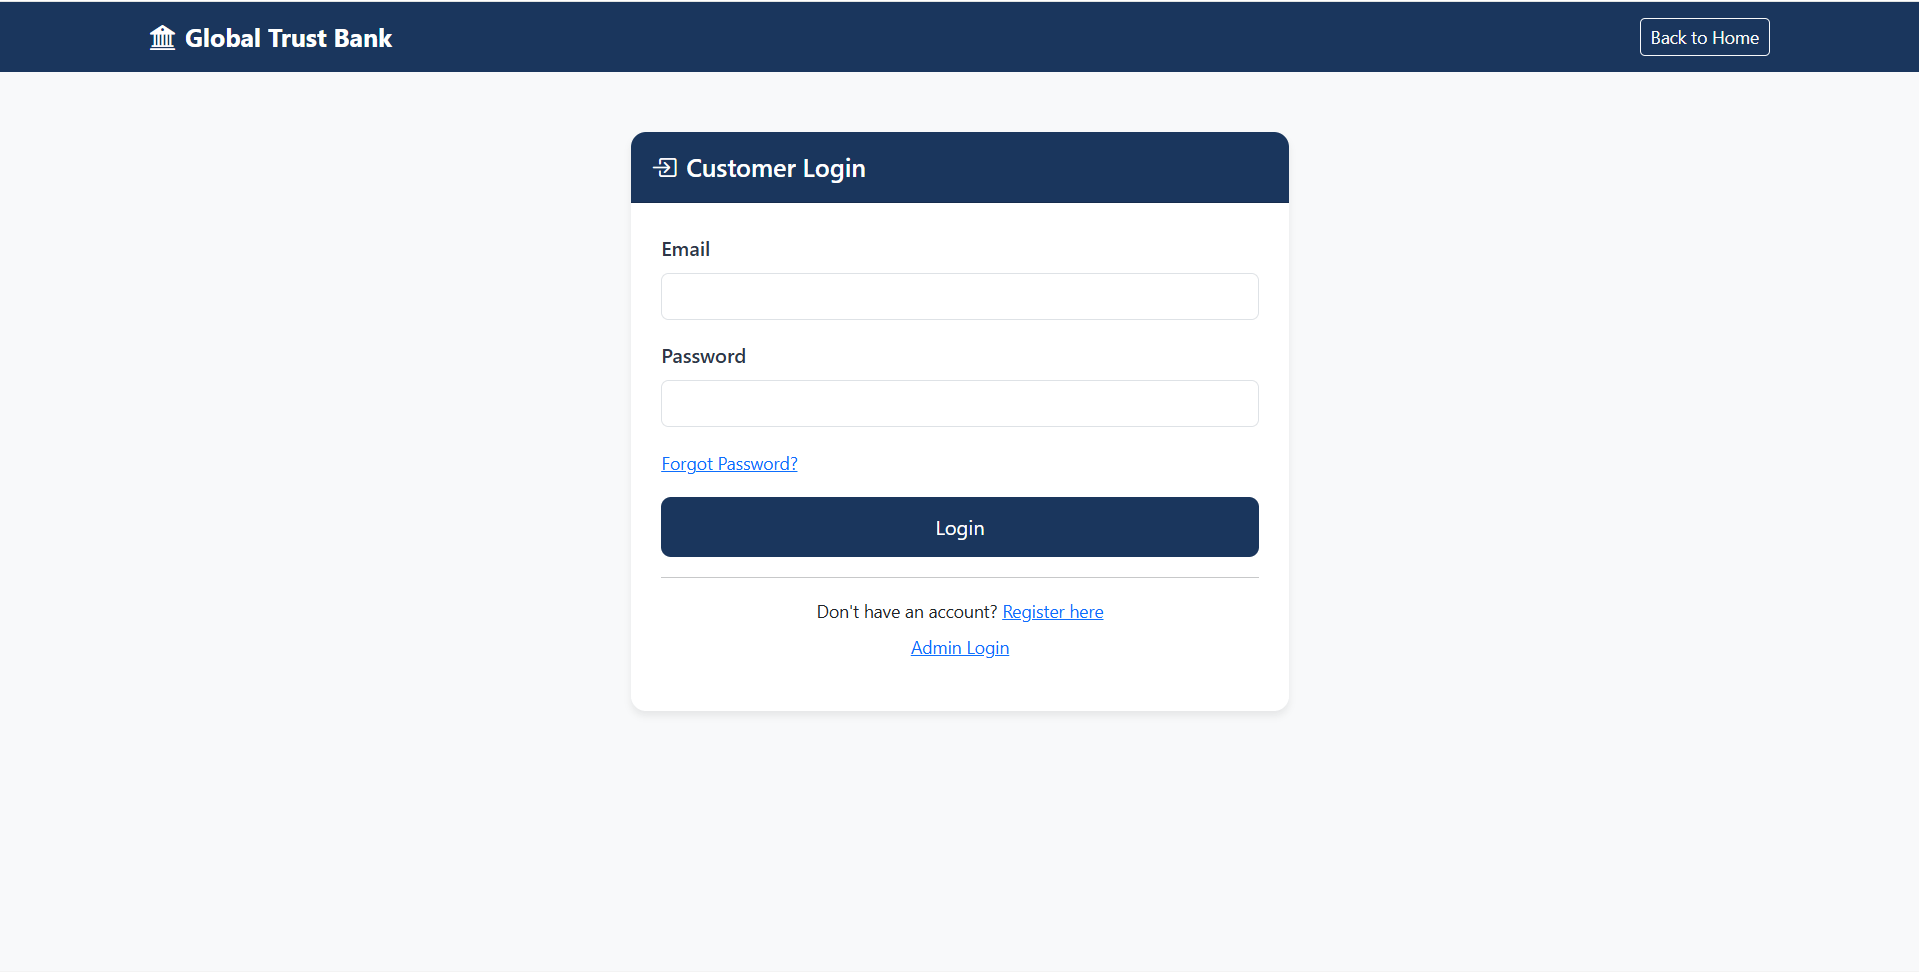Follow the Register here link
This screenshot has width=1919, height=972.
[x=1052, y=612]
